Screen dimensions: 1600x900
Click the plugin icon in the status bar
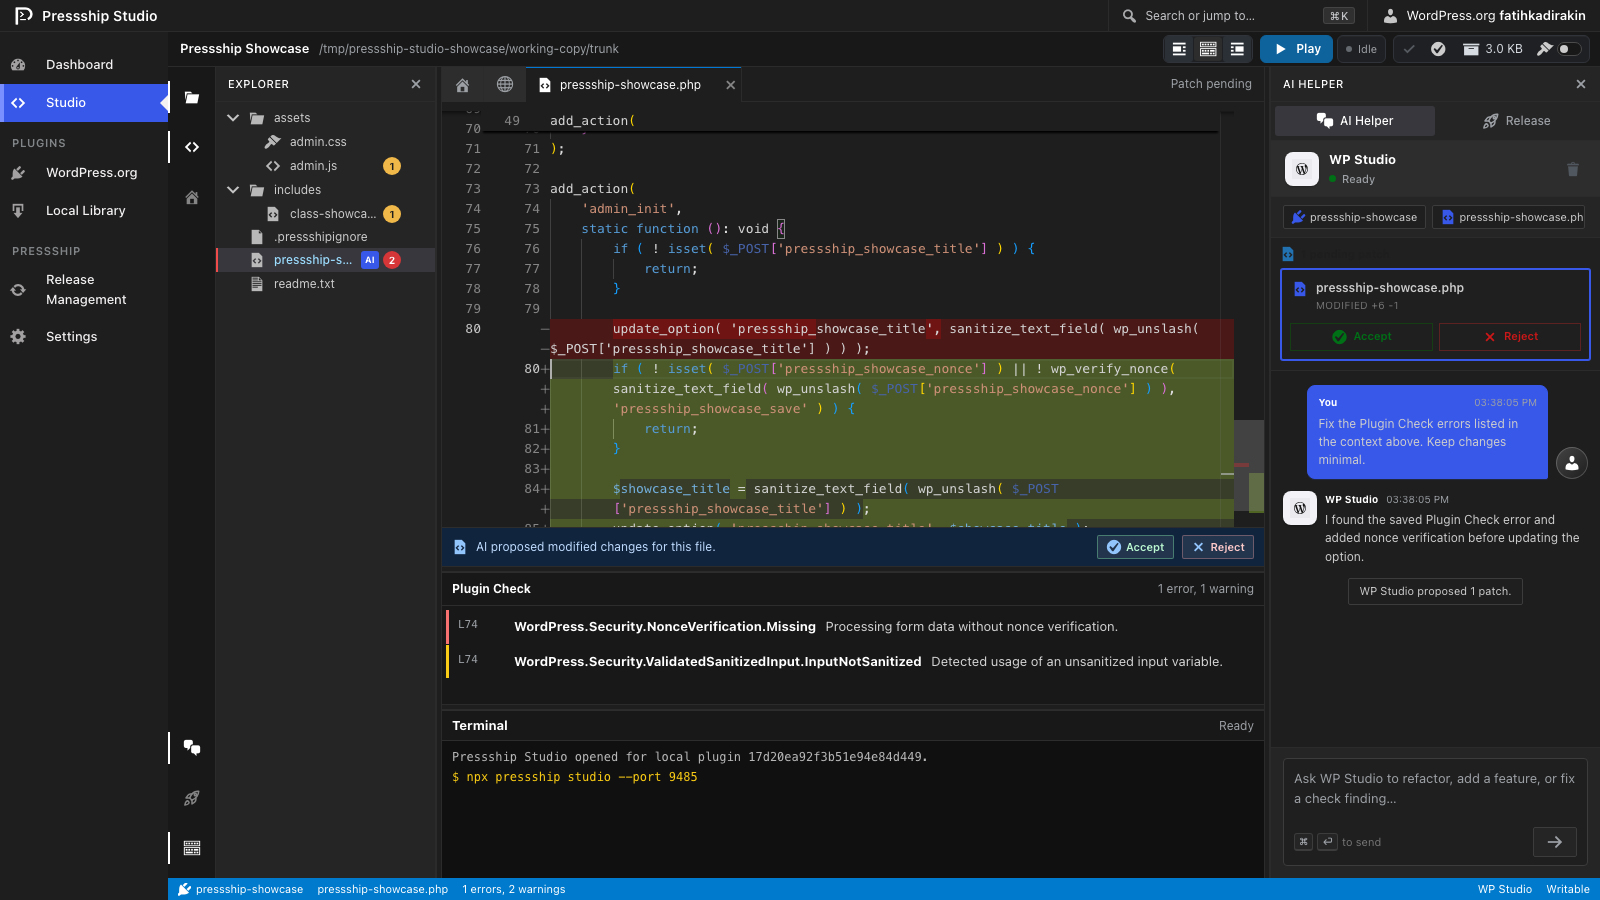tap(184, 889)
